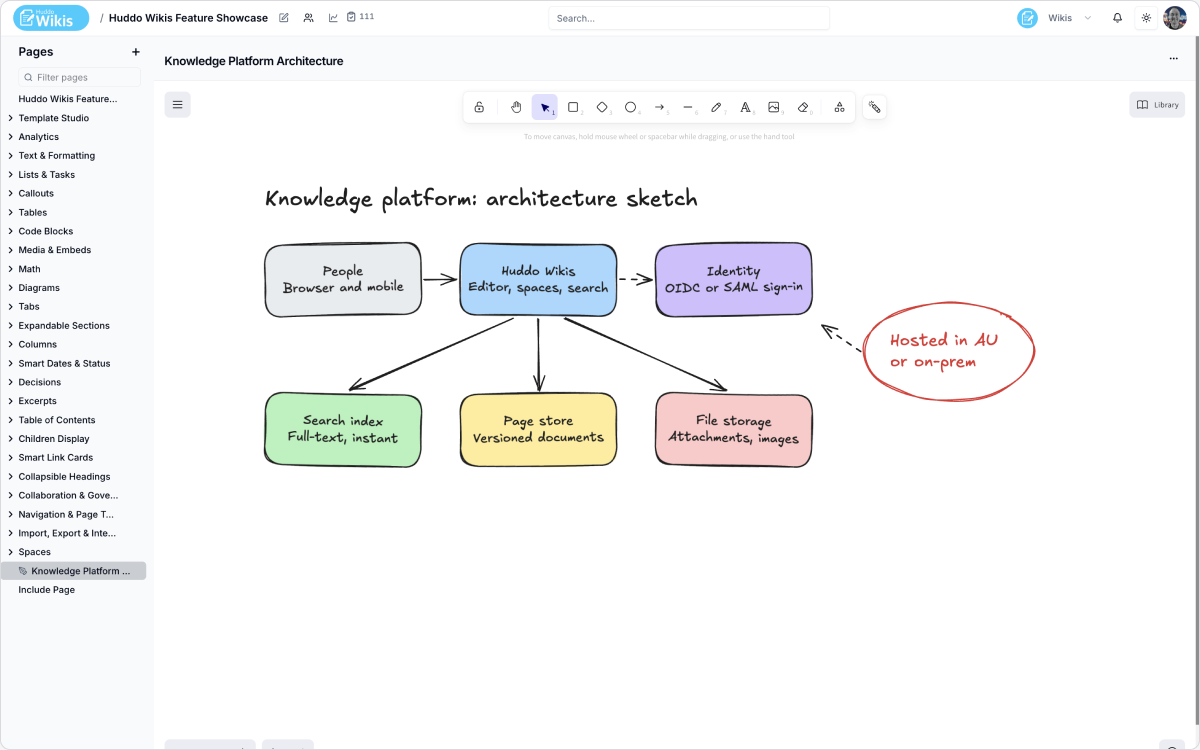Select the purple Identity box
1200x750 pixels.
[x=733, y=280]
